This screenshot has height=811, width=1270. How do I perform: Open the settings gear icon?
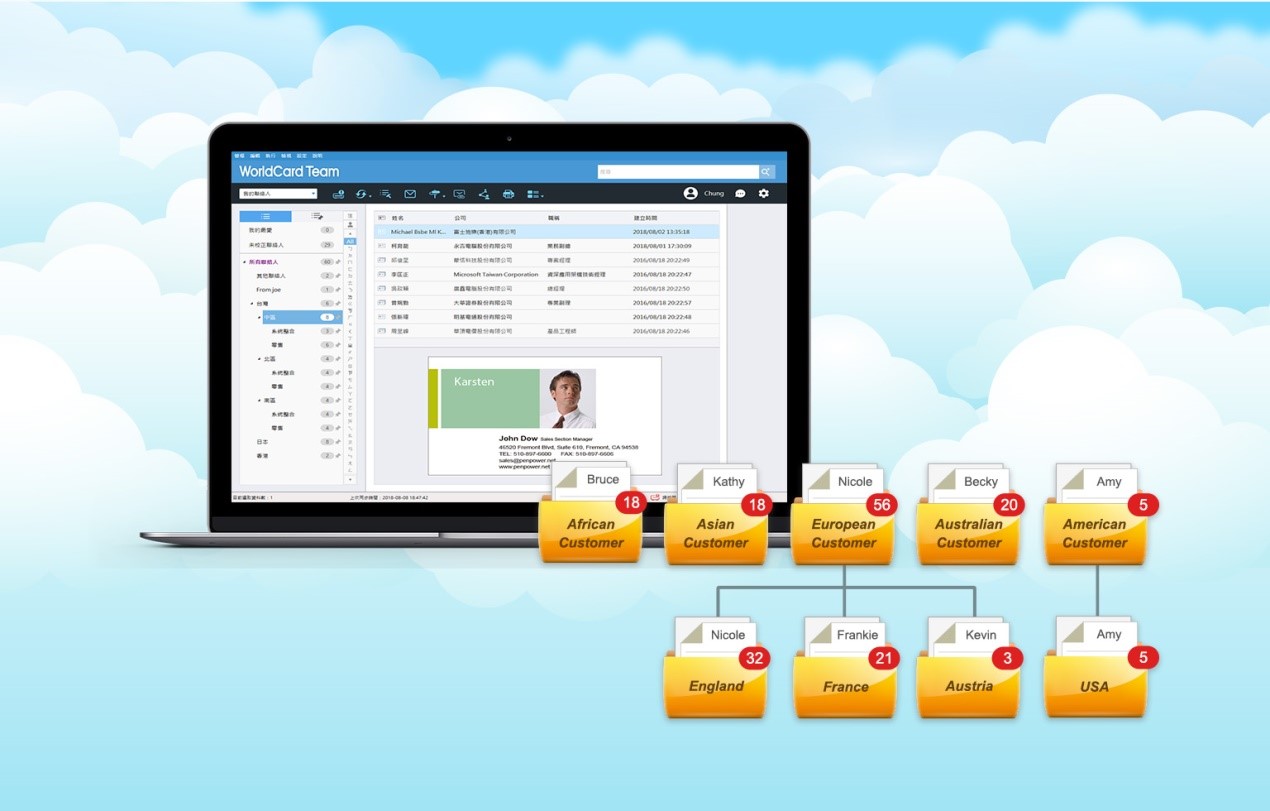[x=764, y=193]
